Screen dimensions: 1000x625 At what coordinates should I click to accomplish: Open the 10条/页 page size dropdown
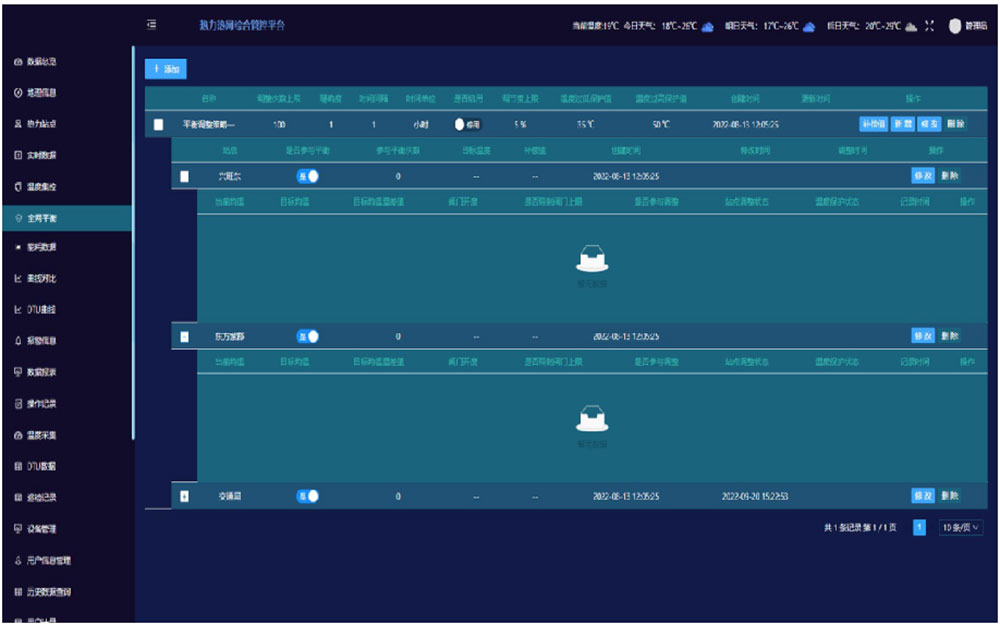pos(960,527)
